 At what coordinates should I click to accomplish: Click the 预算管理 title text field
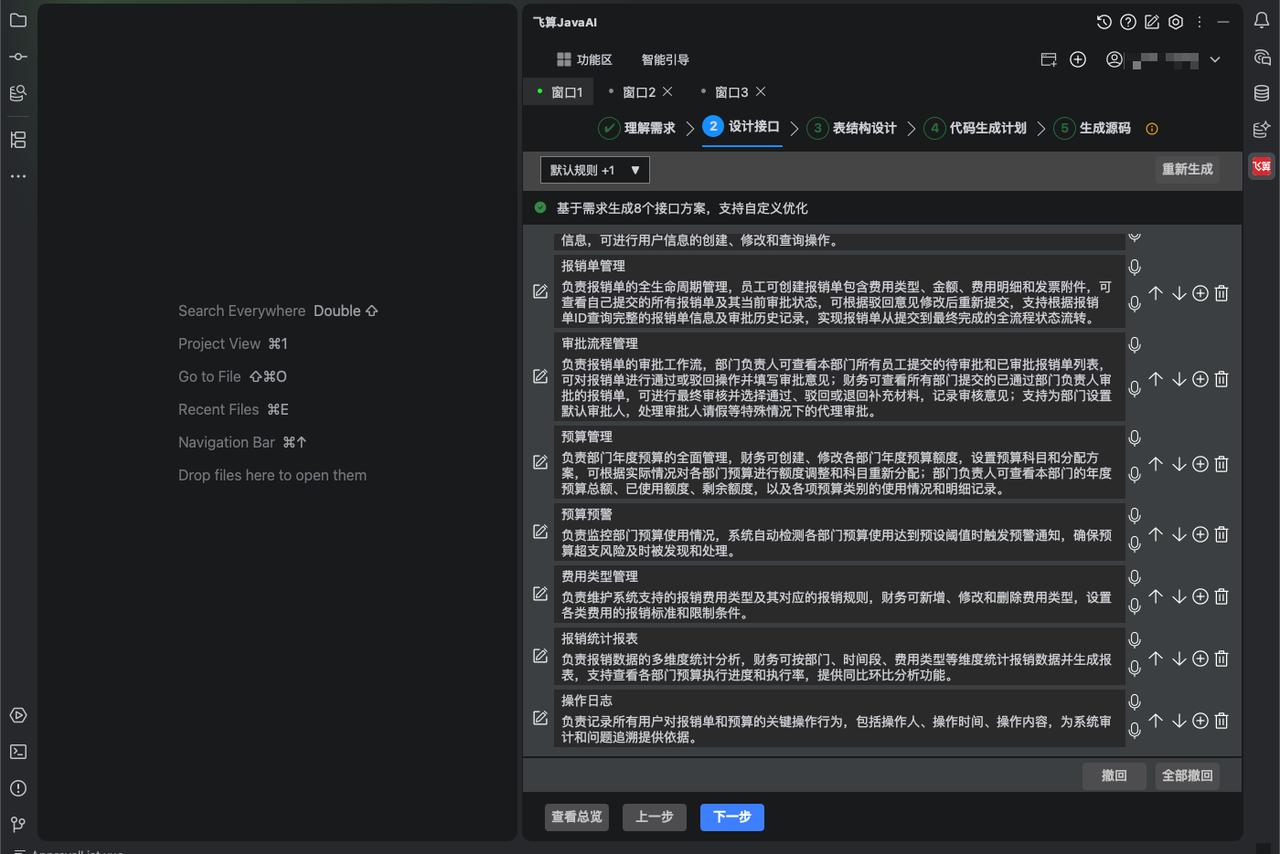(839, 437)
